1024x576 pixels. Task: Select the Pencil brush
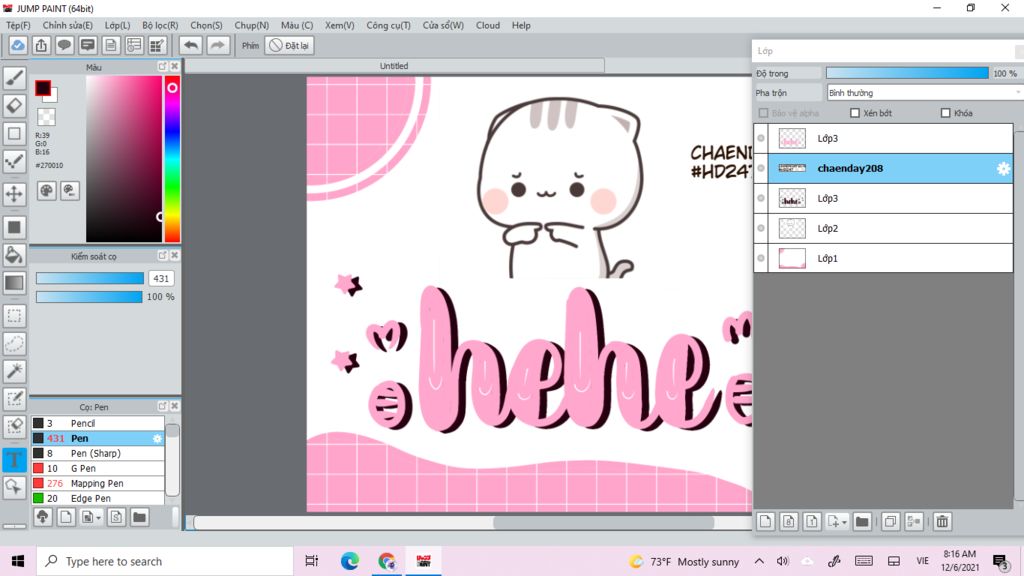click(98, 423)
